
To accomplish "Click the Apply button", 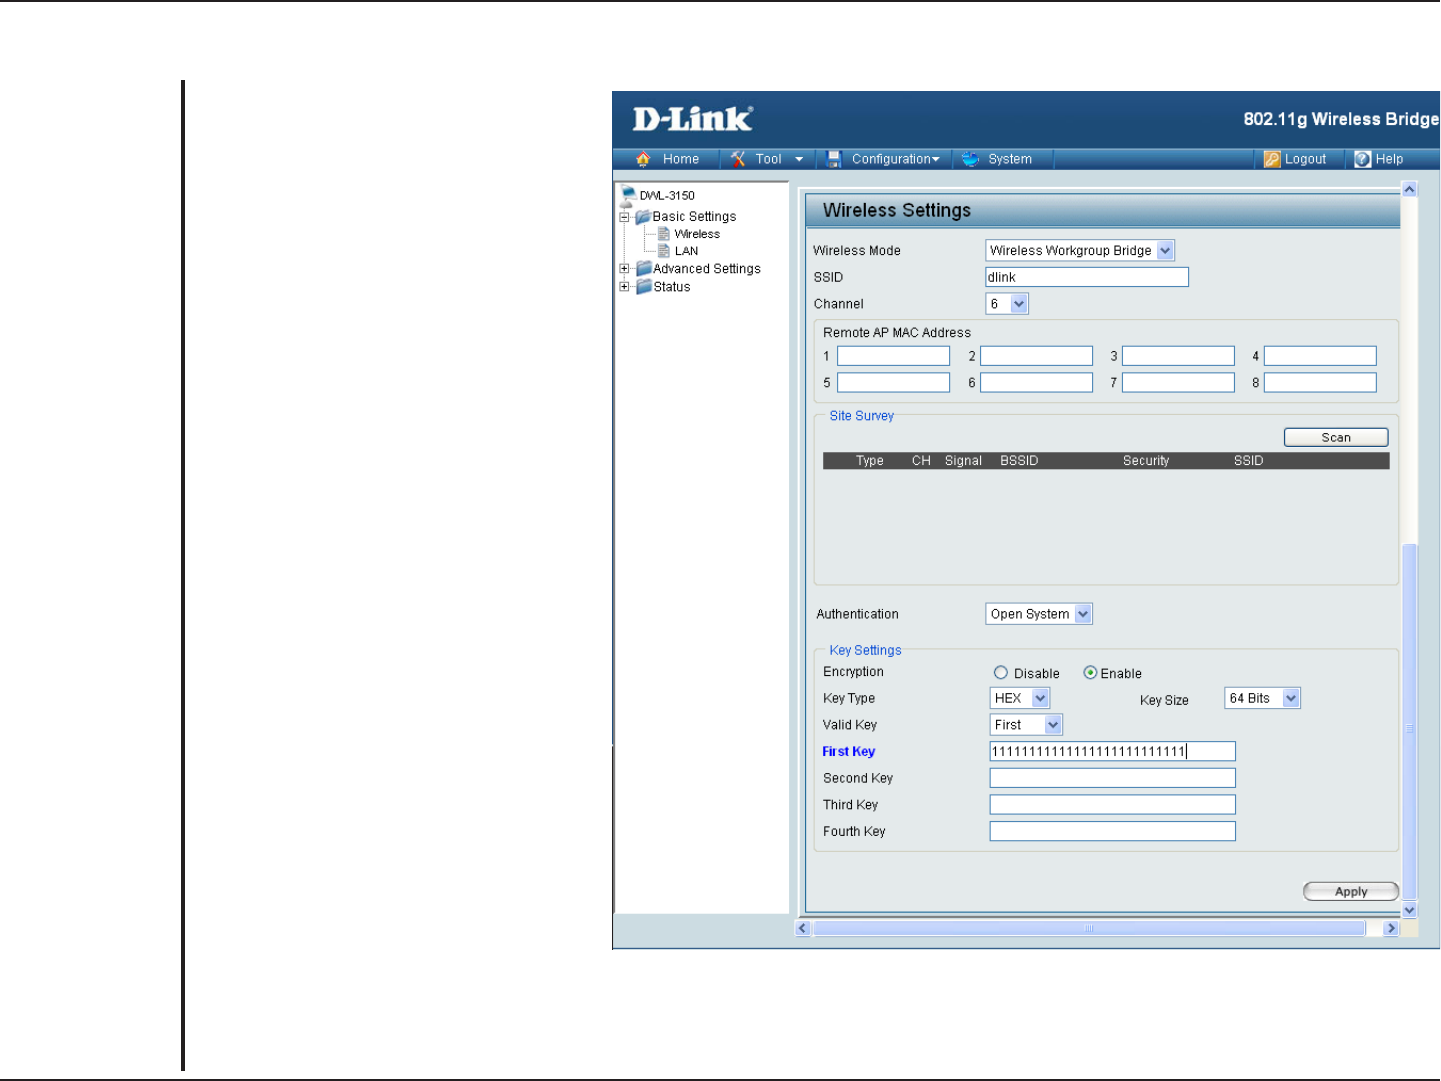I will pos(1351,891).
